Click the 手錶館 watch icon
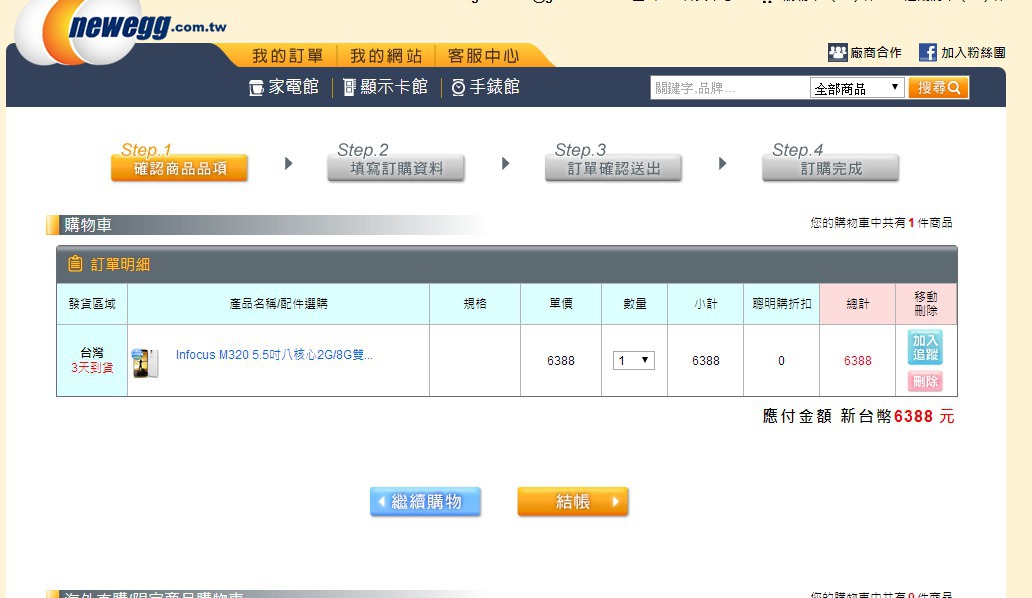 [x=458, y=87]
